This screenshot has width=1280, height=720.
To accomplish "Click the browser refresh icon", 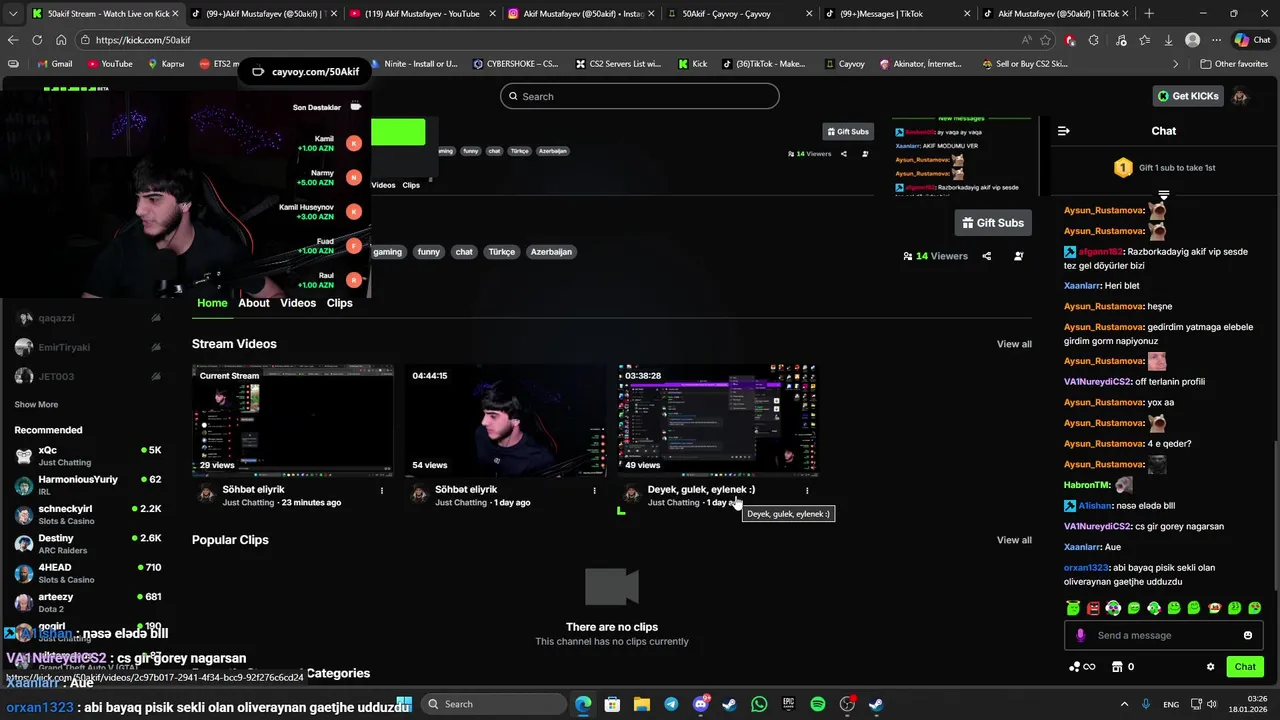I will [37, 40].
